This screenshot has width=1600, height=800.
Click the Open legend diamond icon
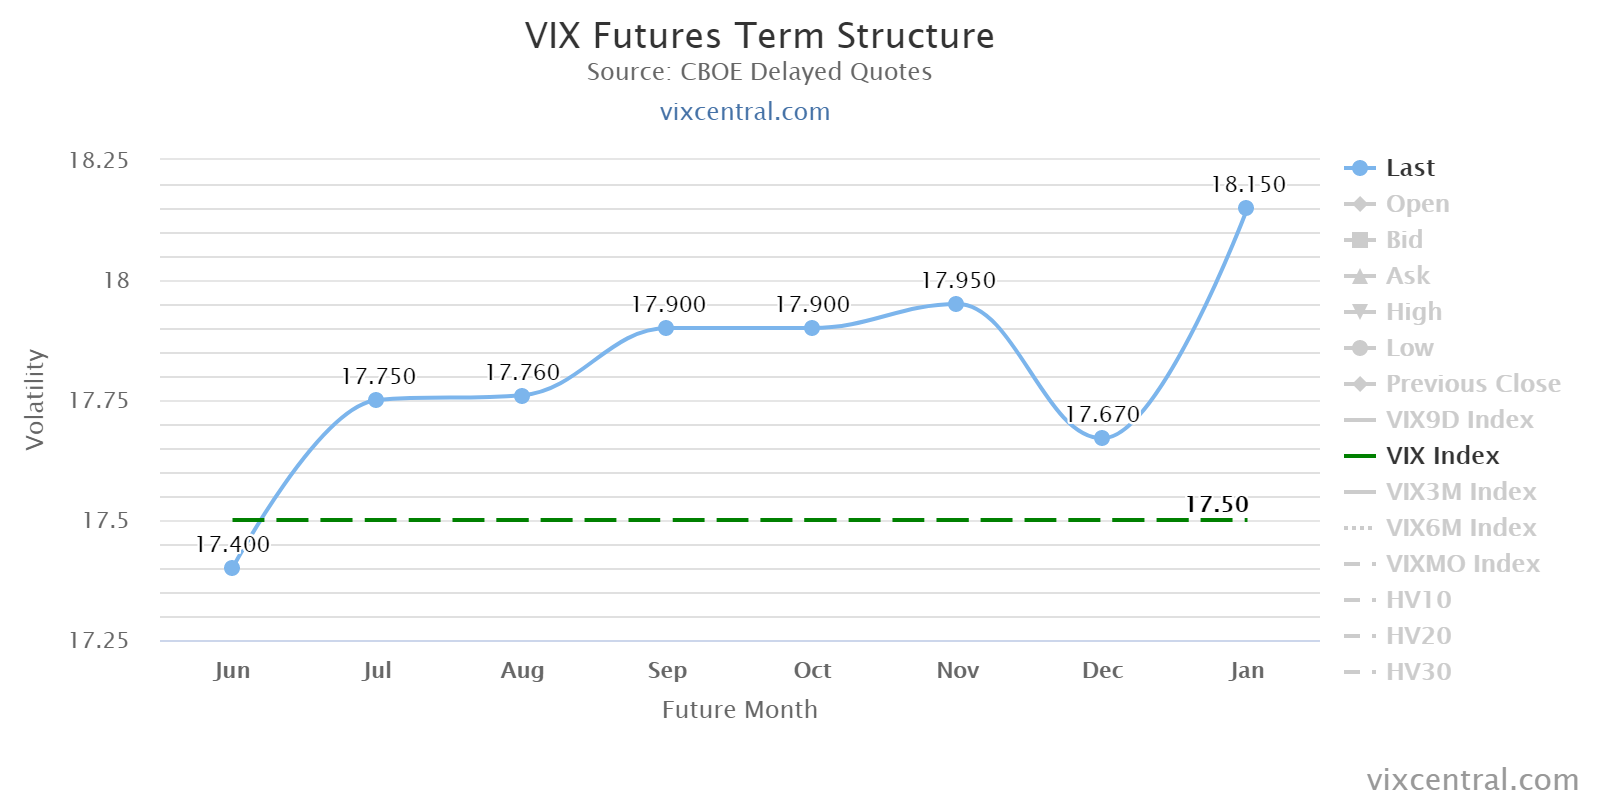(x=1359, y=204)
